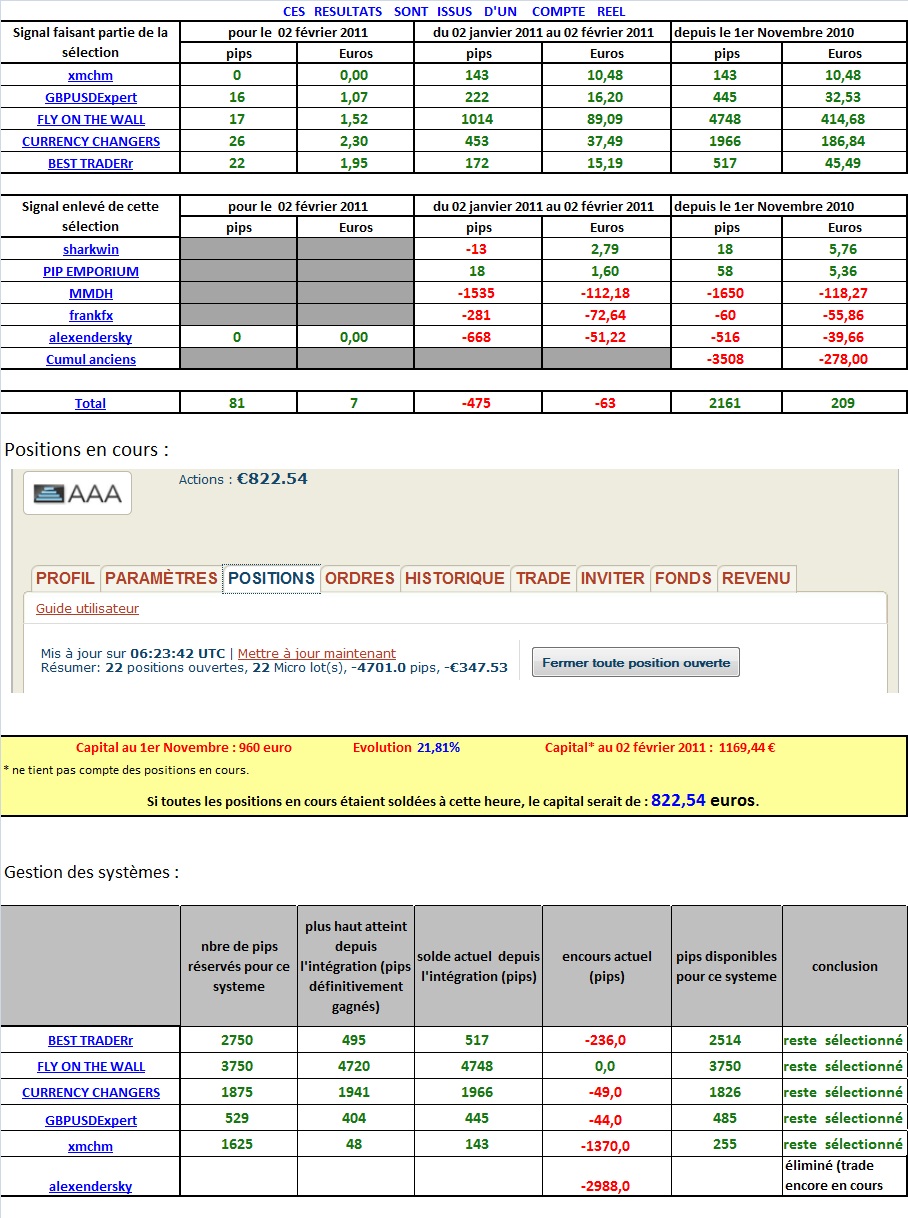
Task: Open the Guide utilisateur link
Action: (87, 608)
